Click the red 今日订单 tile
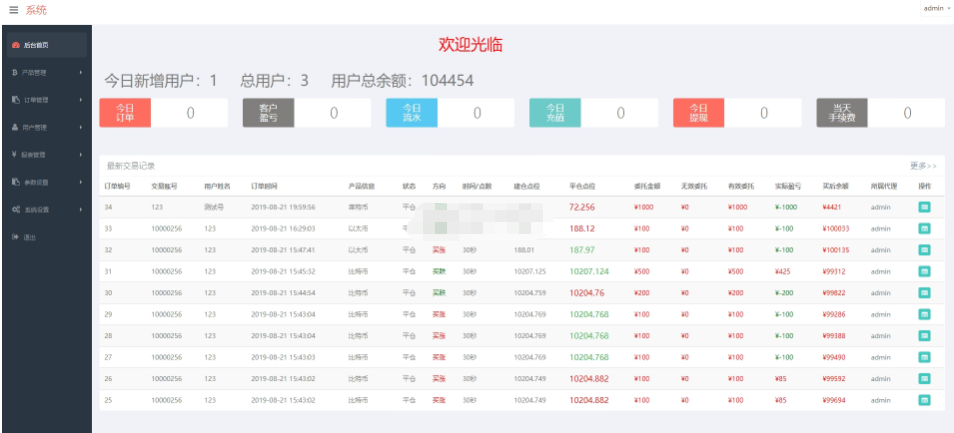 [124, 113]
